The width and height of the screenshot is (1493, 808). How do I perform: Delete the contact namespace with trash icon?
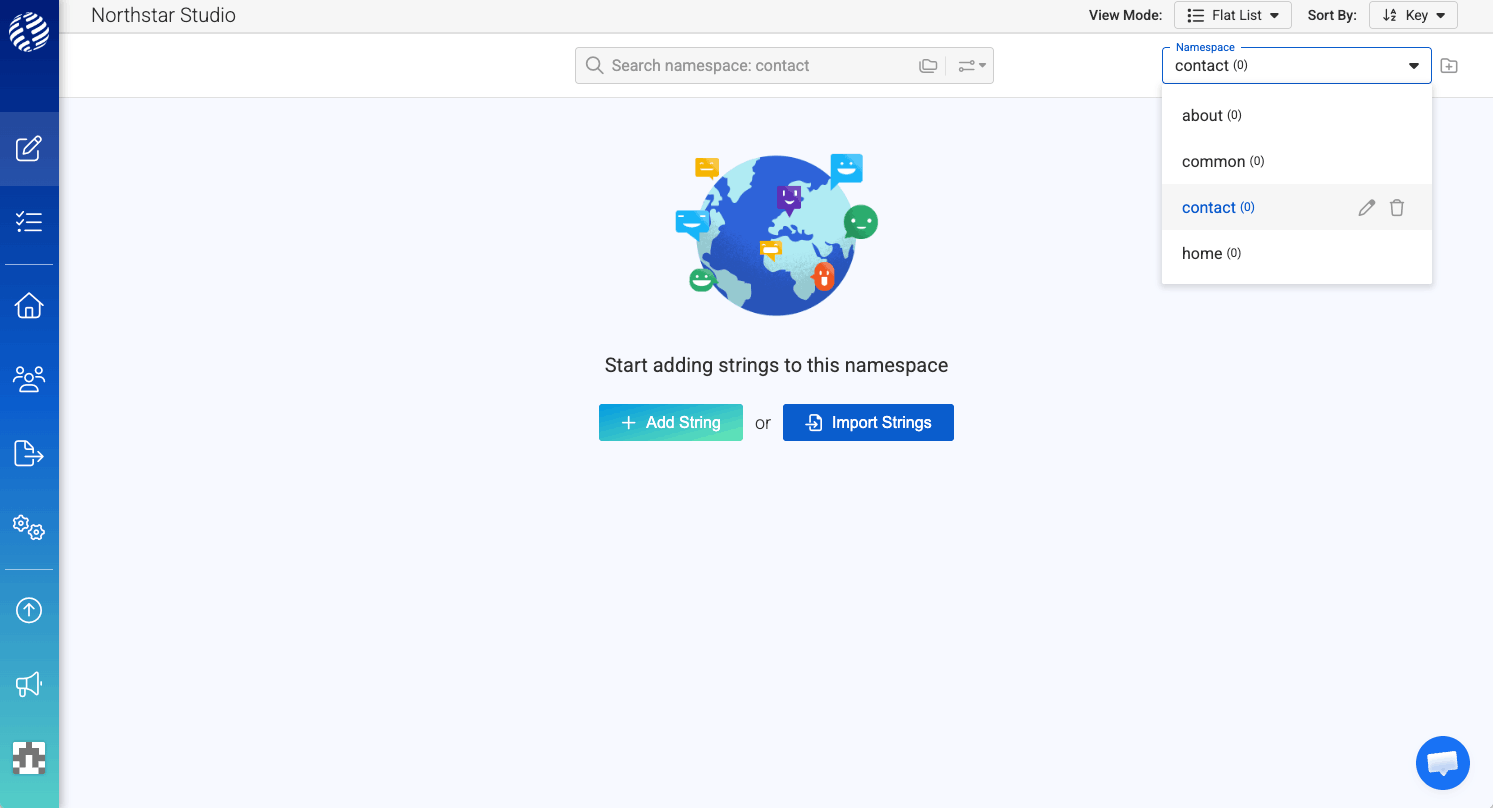(1397, 208)
